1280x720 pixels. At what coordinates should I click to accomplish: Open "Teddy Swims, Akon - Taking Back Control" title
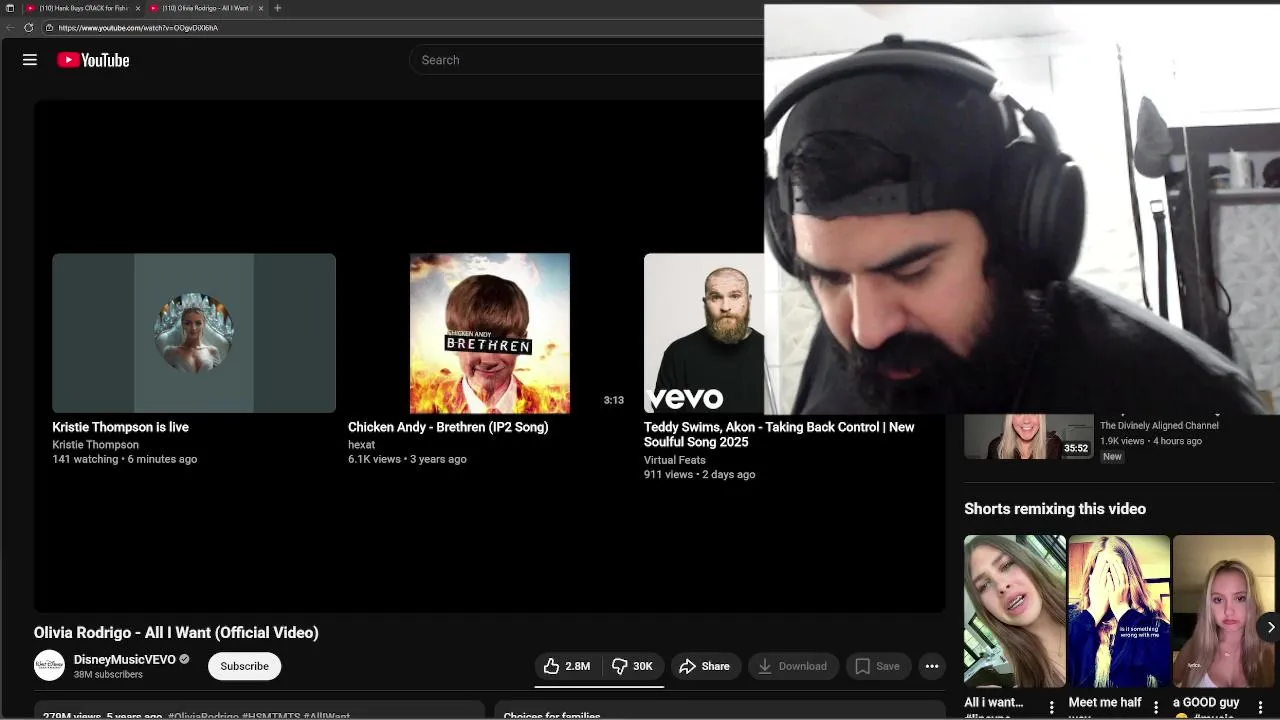(779, 434)
